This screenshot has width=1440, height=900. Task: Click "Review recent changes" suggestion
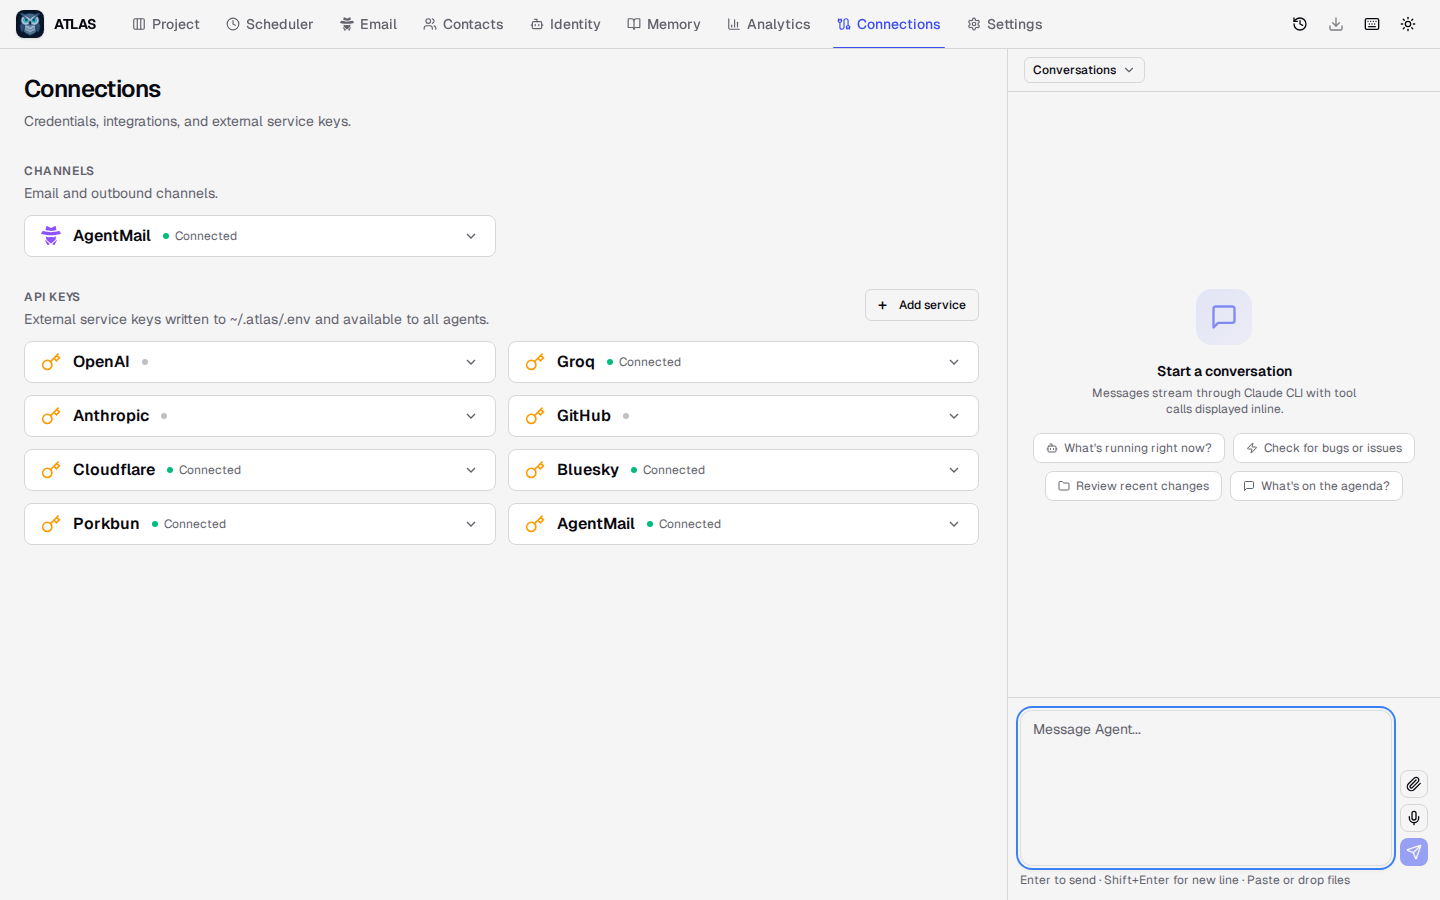pos(1133,486)
